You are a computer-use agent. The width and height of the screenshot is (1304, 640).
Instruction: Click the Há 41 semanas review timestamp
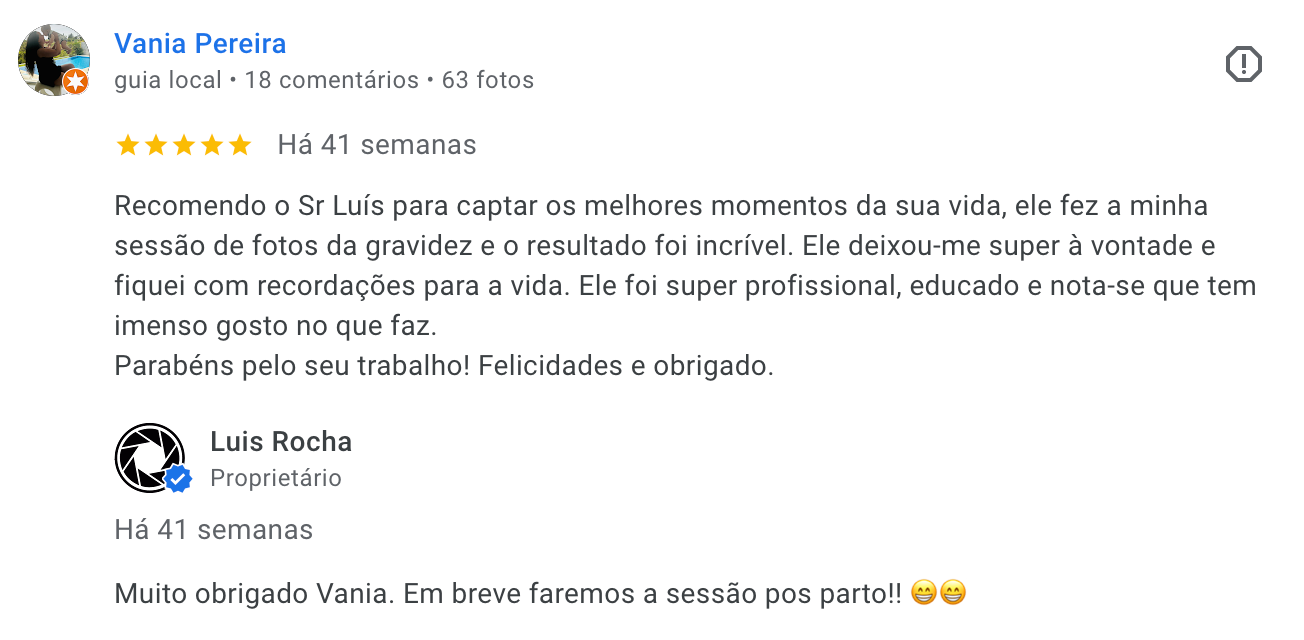click(x=376, y=144)
